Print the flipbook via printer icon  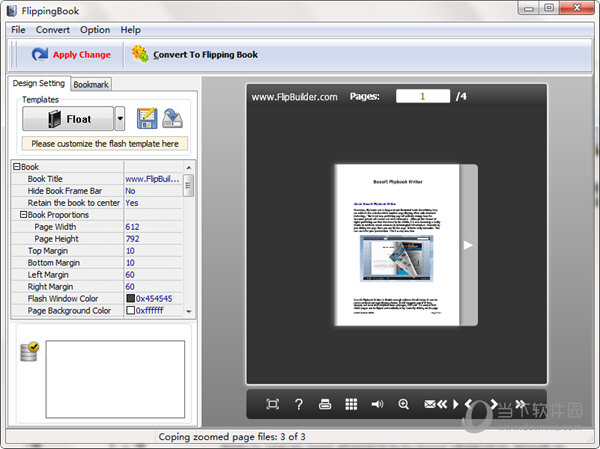(325, 404)
